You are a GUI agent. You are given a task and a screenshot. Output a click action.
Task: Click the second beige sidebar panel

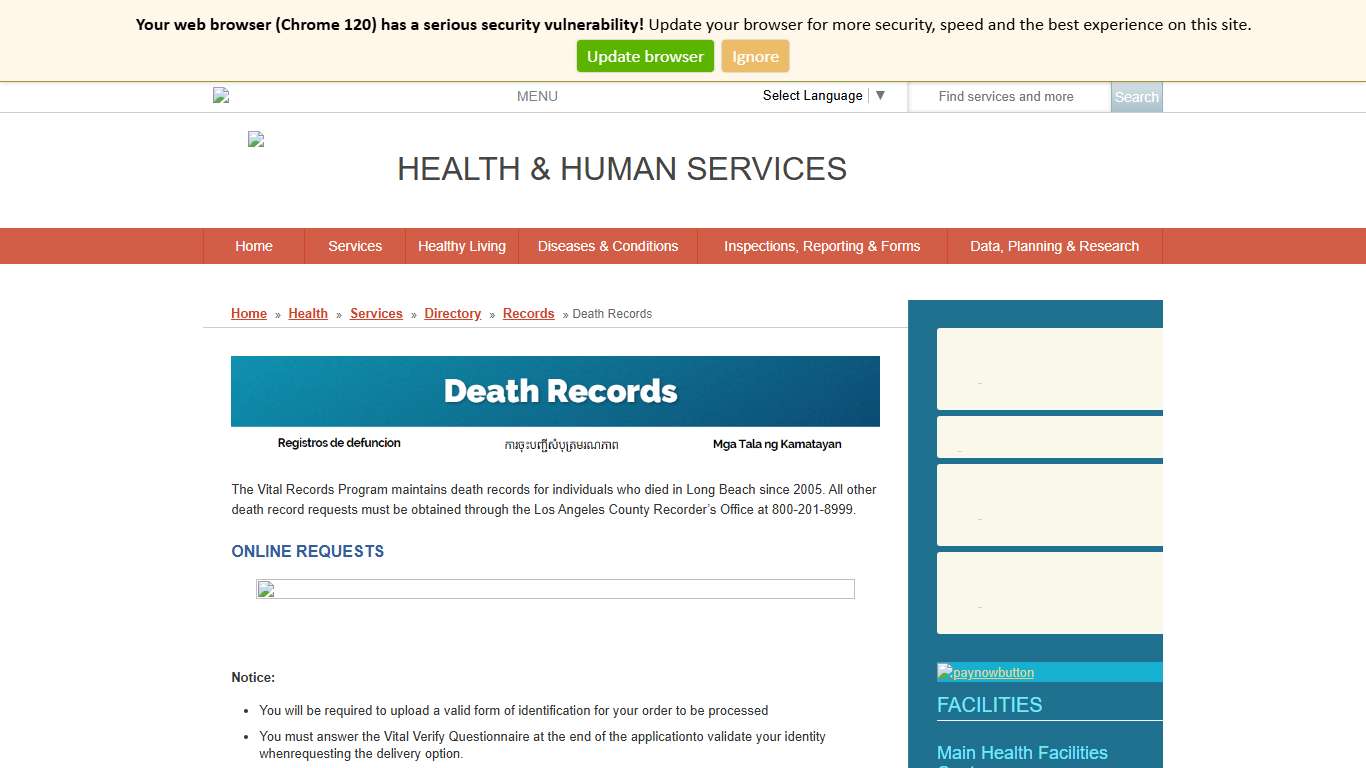coord(1049,437)
